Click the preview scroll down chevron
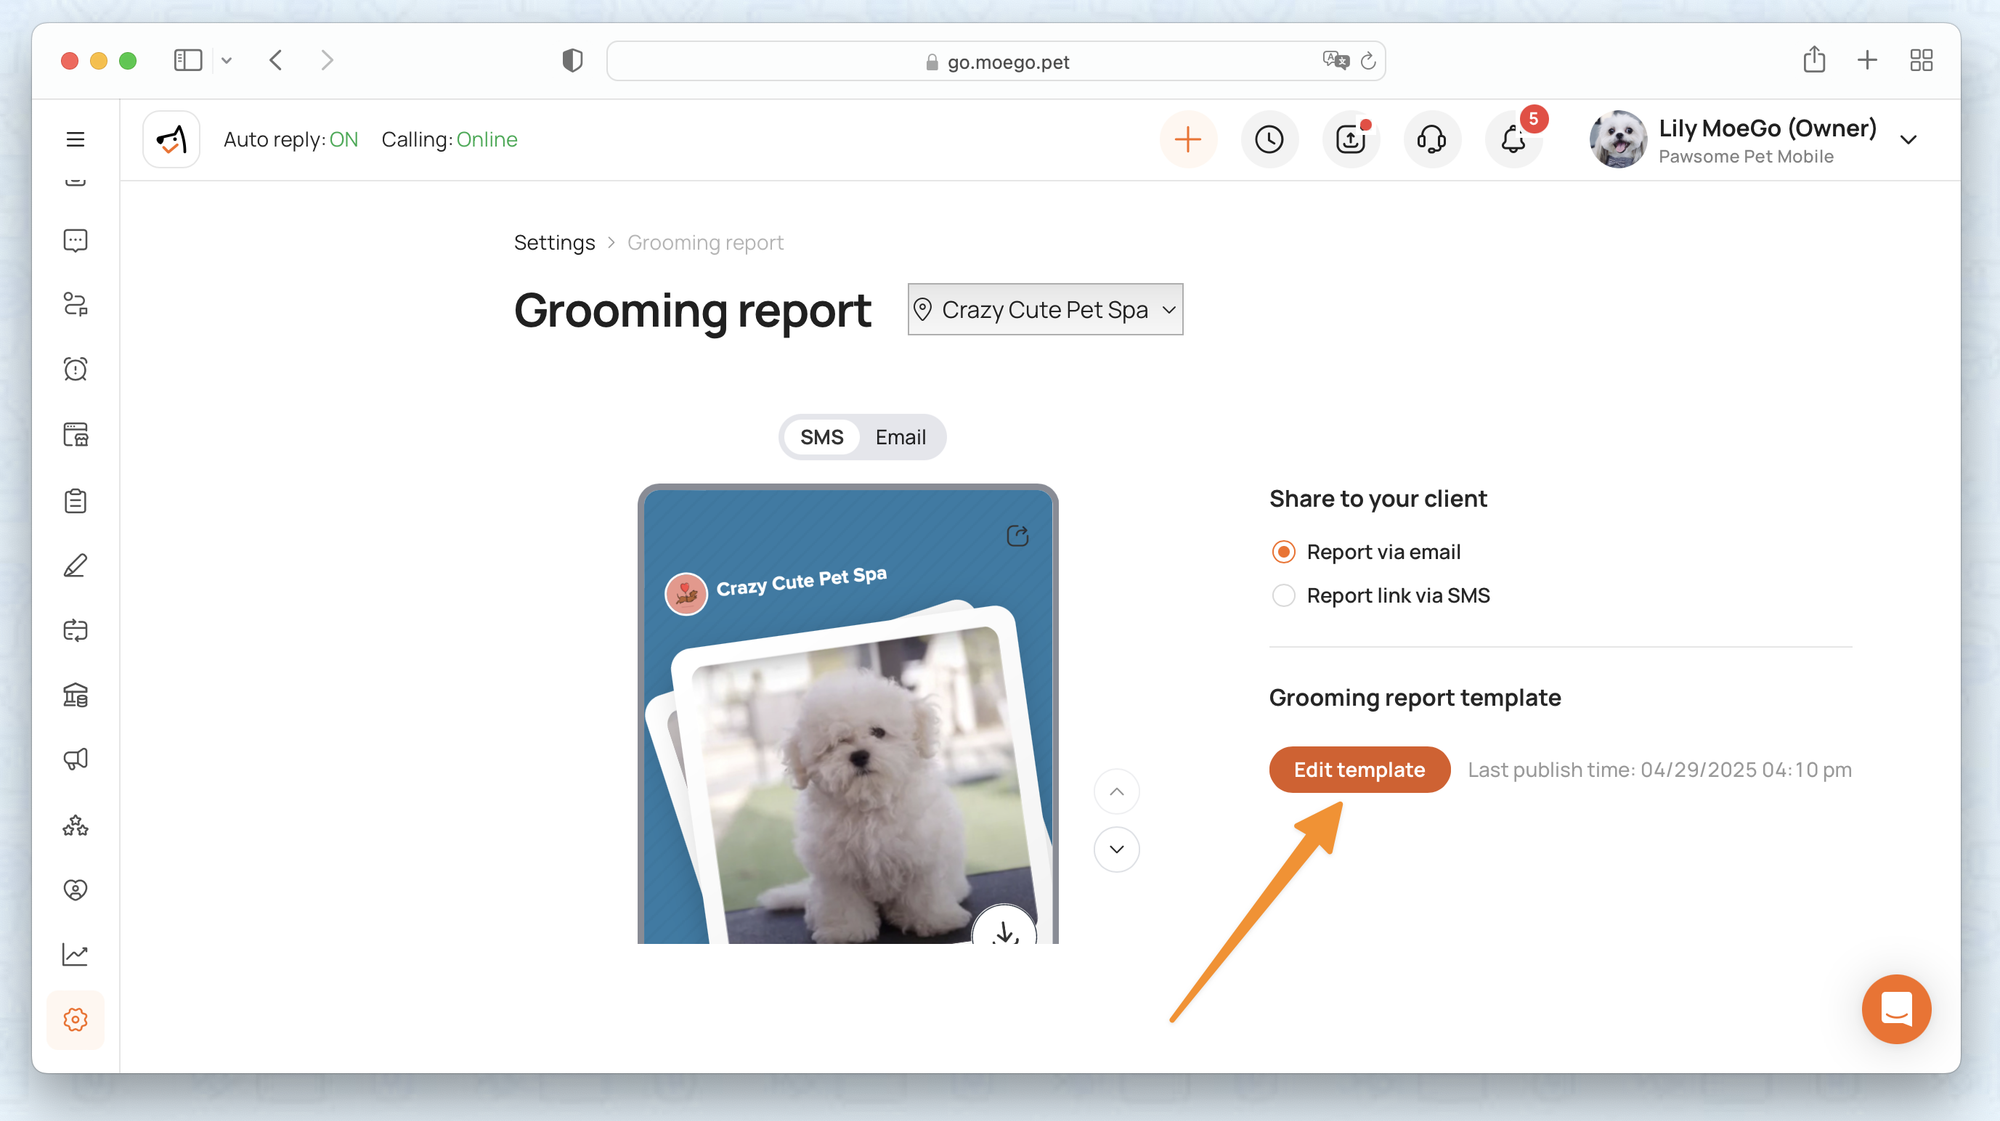 [1117, 849]
